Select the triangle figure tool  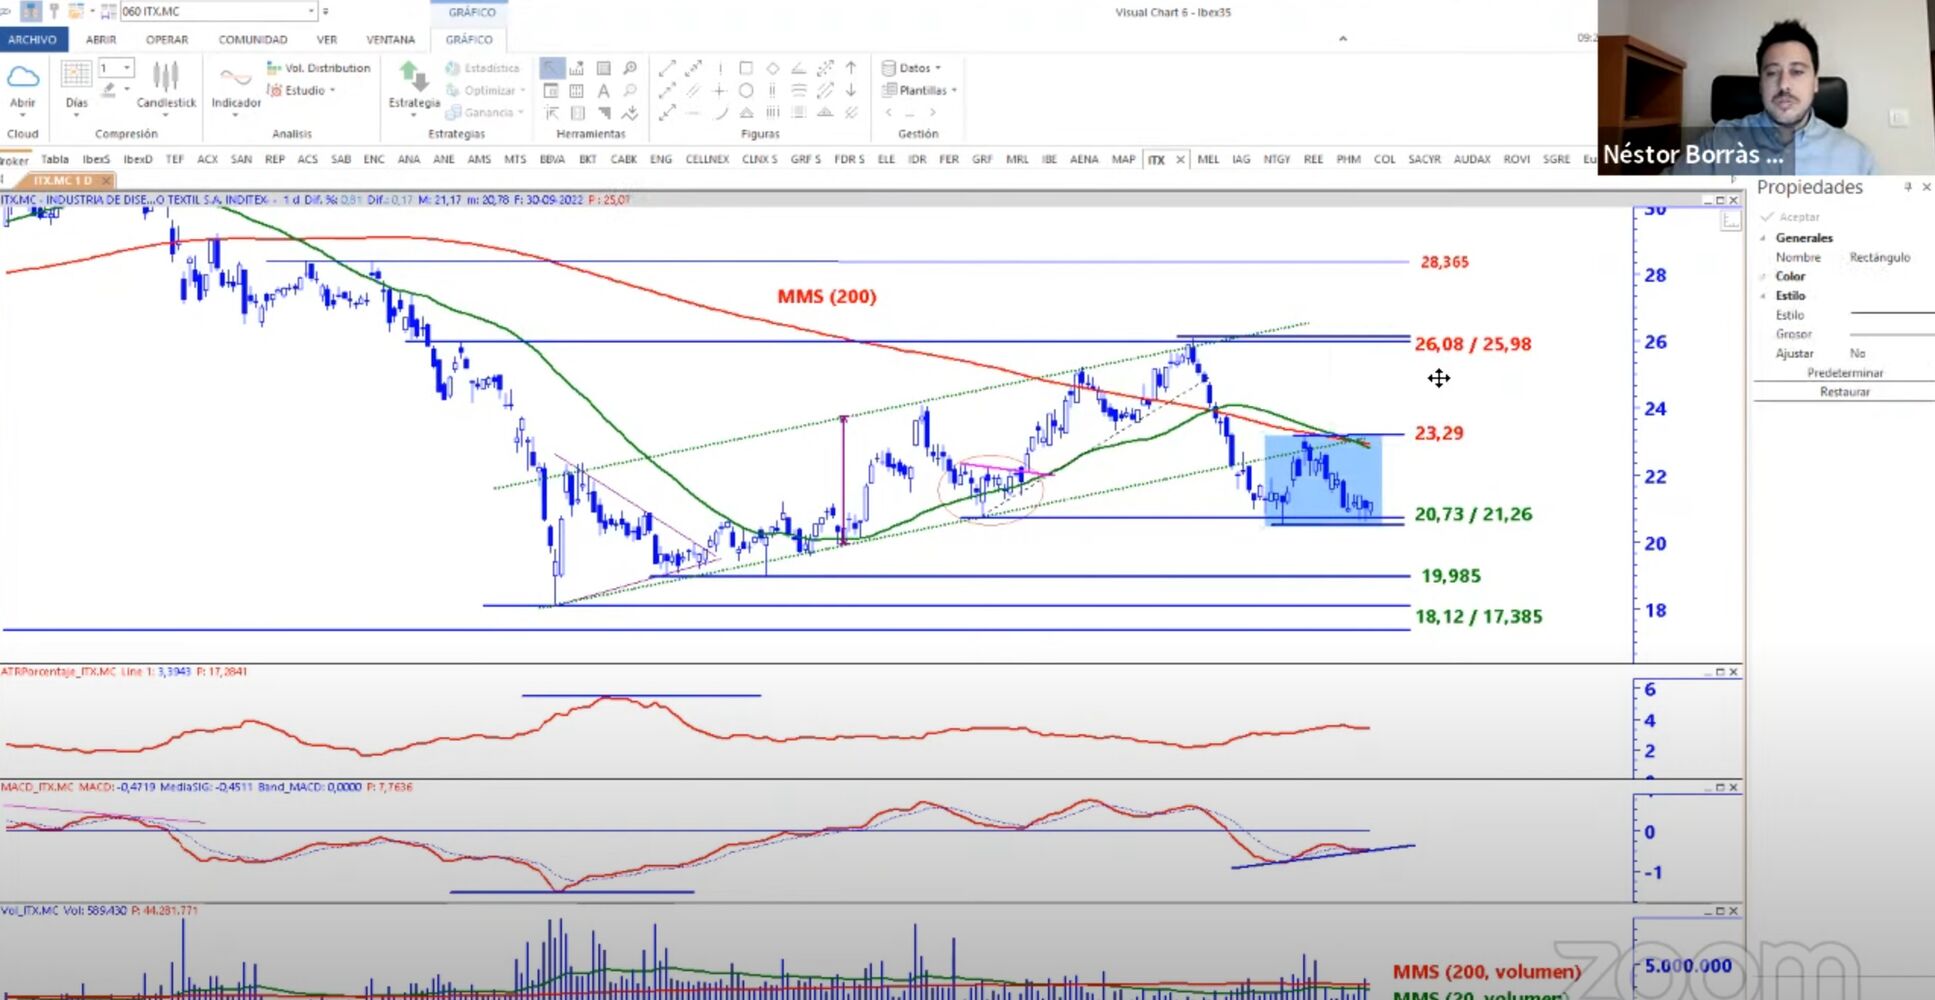[746, 113]
